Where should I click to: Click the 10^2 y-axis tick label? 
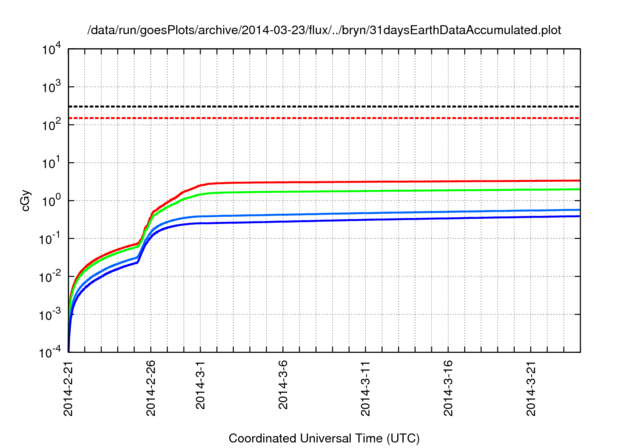tap(51, 125)
